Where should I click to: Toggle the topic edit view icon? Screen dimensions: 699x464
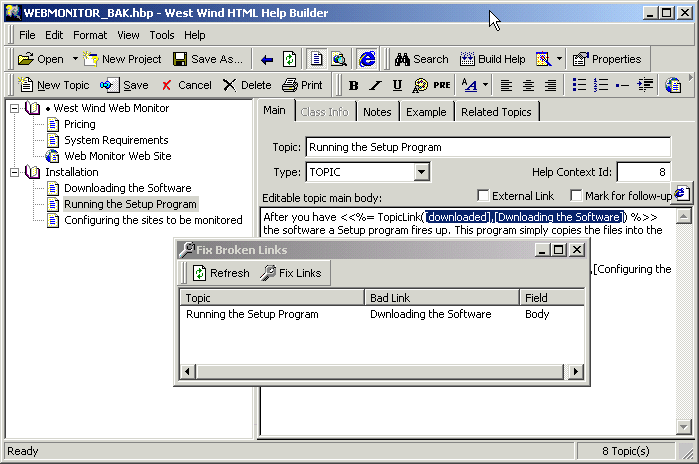317,59
